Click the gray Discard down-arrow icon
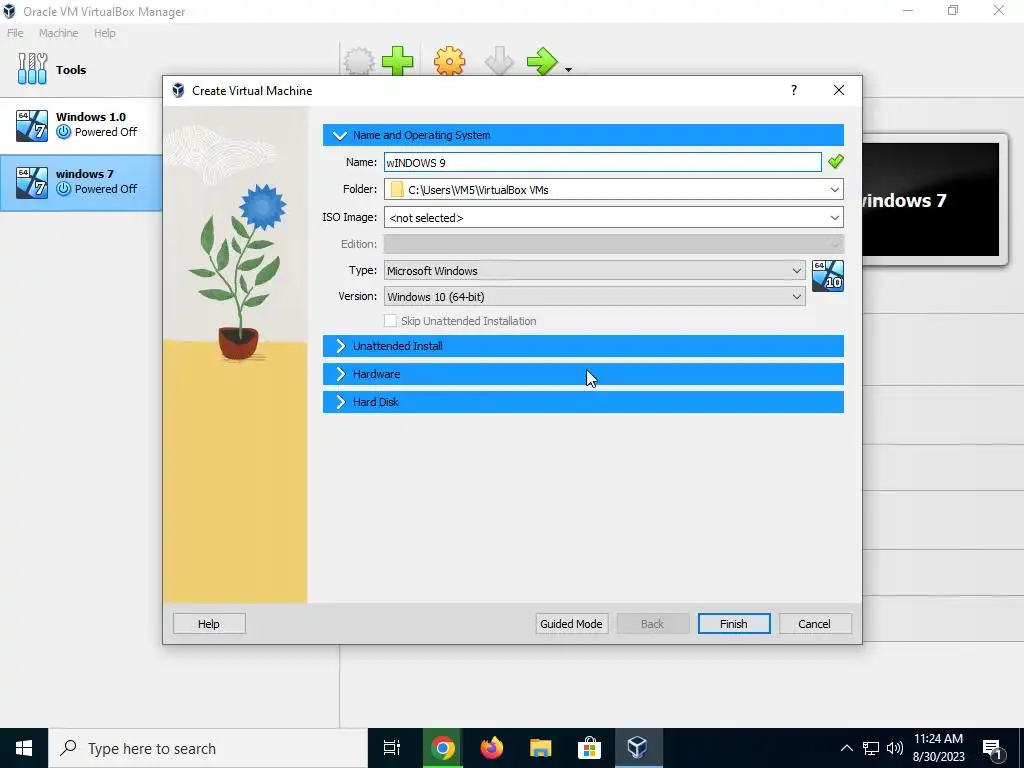The height and width of the screenshot is (768, 1024). click(500, 61)
